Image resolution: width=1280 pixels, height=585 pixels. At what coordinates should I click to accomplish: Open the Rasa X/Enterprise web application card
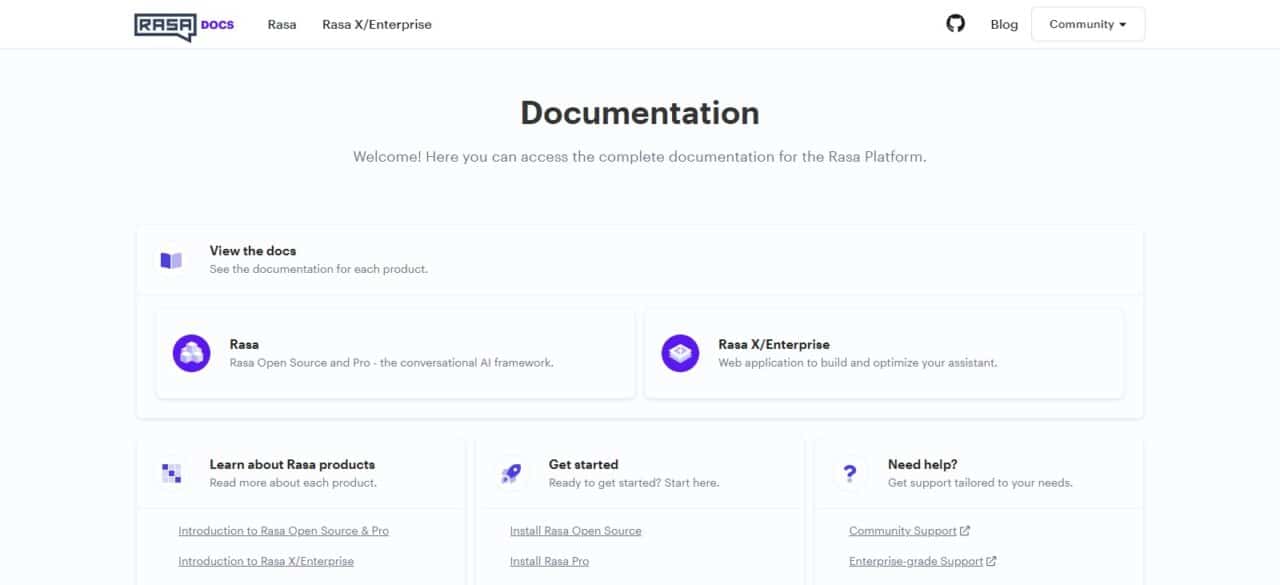[884, 353]
